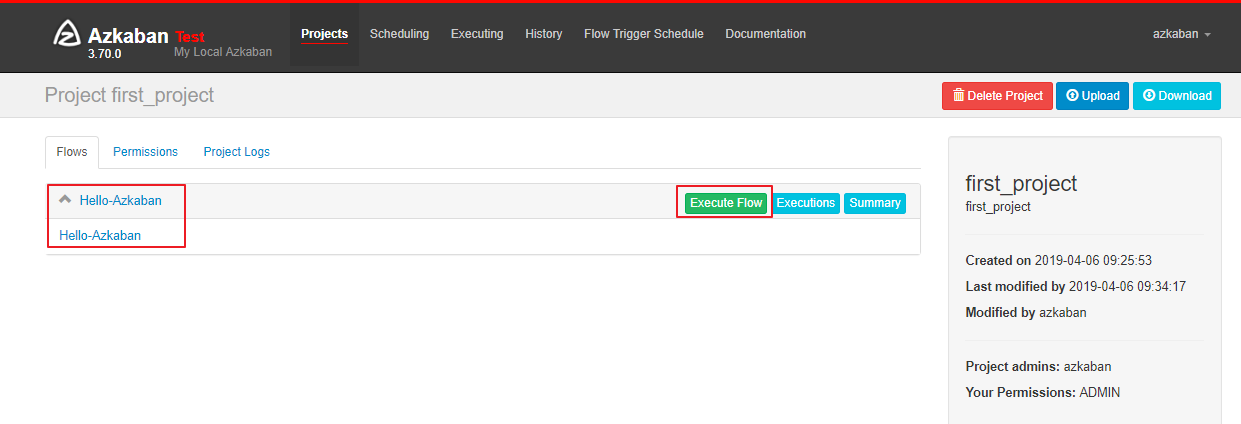Open History from the top navigation

[x=543, y=34]
